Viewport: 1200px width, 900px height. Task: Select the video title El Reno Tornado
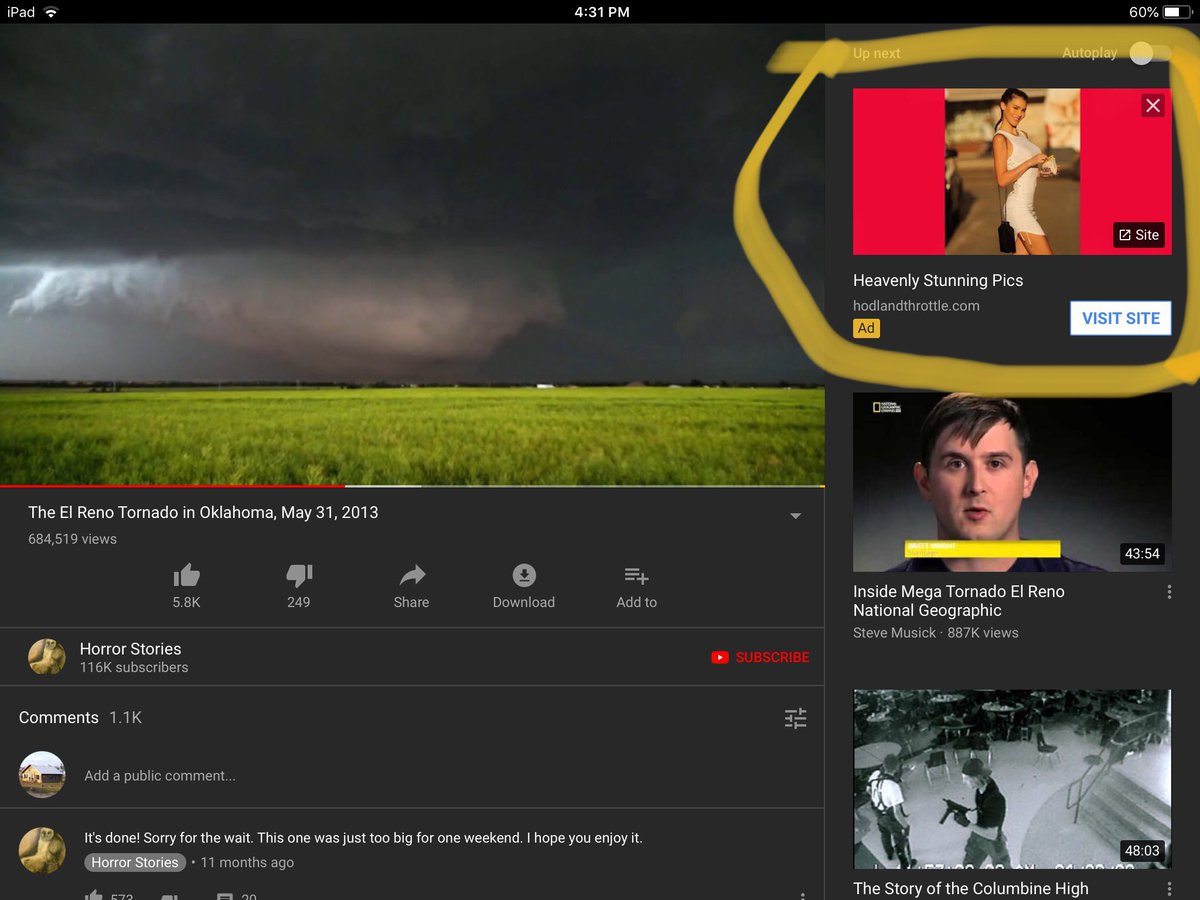pyautogui.click(x=203, y=512)
